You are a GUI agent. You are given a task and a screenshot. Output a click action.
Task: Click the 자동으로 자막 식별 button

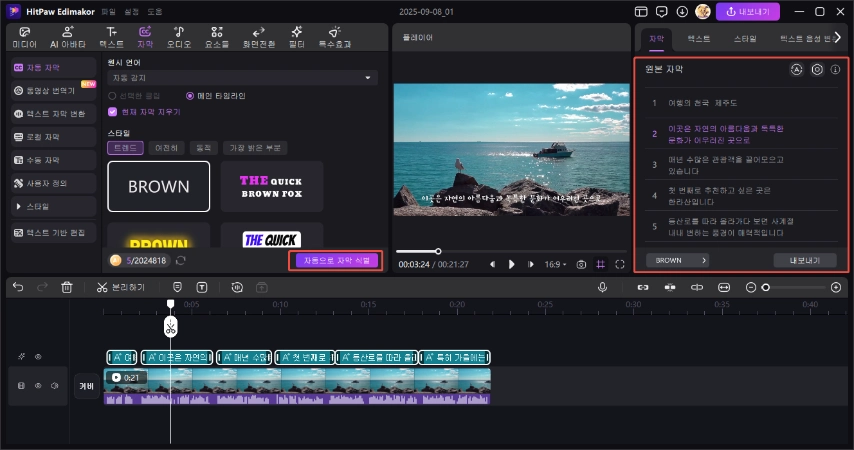pyautogui.click(x=336, y=260)
